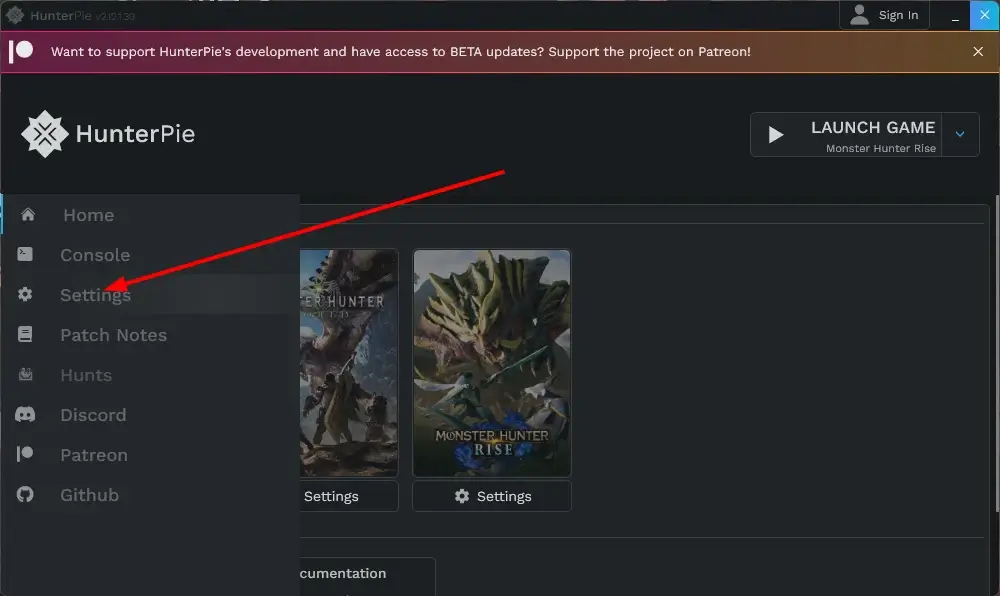
Task: Select Settings in the side menu
Action: click(x=151, y=294)
